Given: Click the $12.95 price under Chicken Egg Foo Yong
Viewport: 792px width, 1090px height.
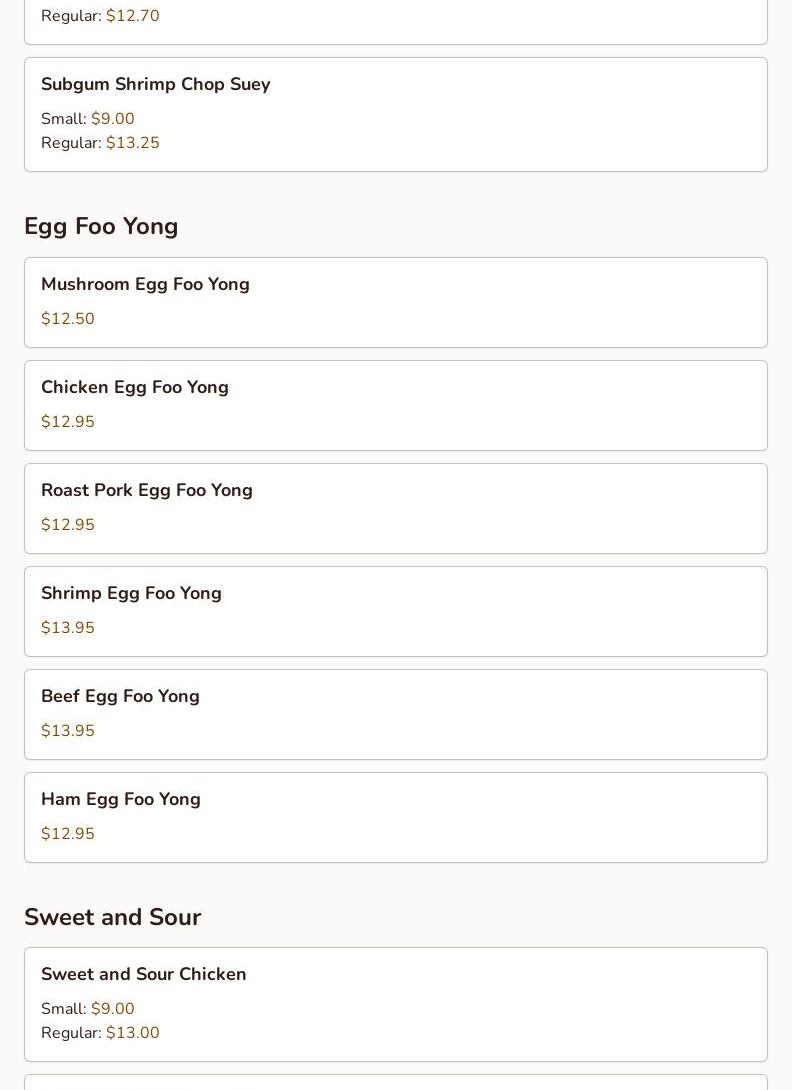Looking at the screenshot, I should [x=68, y=422].
